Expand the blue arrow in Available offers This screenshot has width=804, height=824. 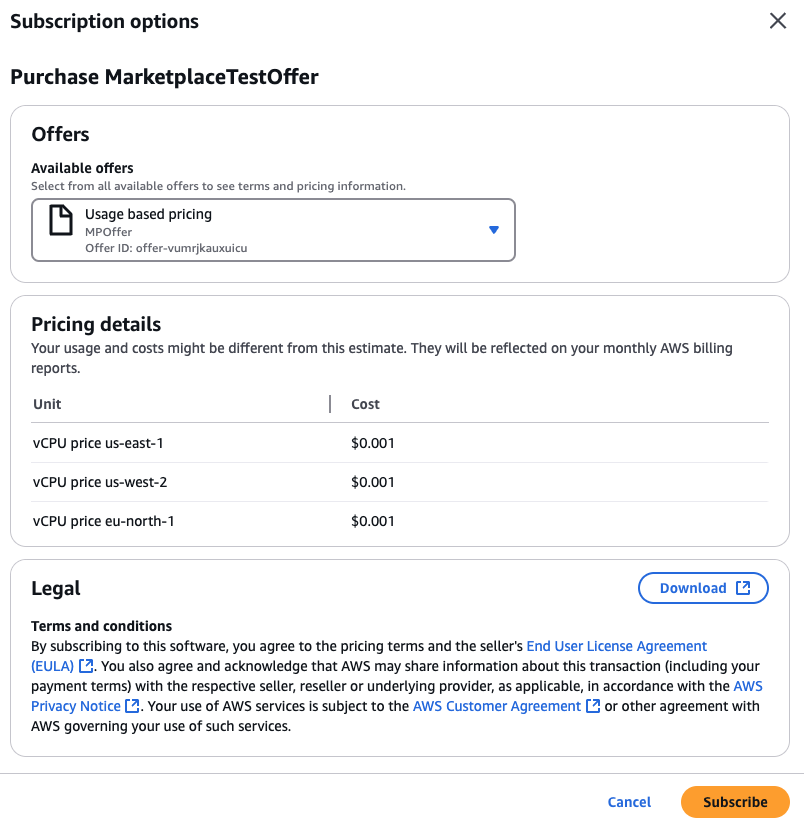tap(493, 230)
